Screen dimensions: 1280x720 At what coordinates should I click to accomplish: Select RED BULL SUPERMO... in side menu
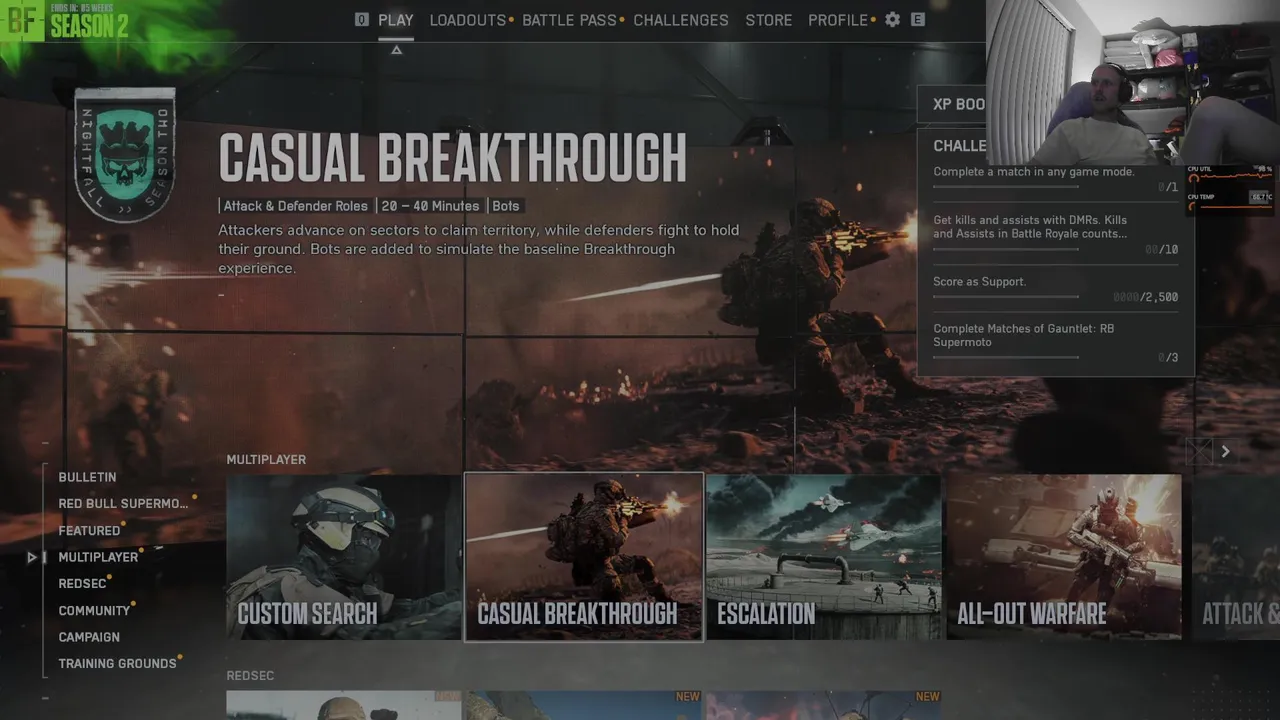pyautogui.click(x=123, y=504)
